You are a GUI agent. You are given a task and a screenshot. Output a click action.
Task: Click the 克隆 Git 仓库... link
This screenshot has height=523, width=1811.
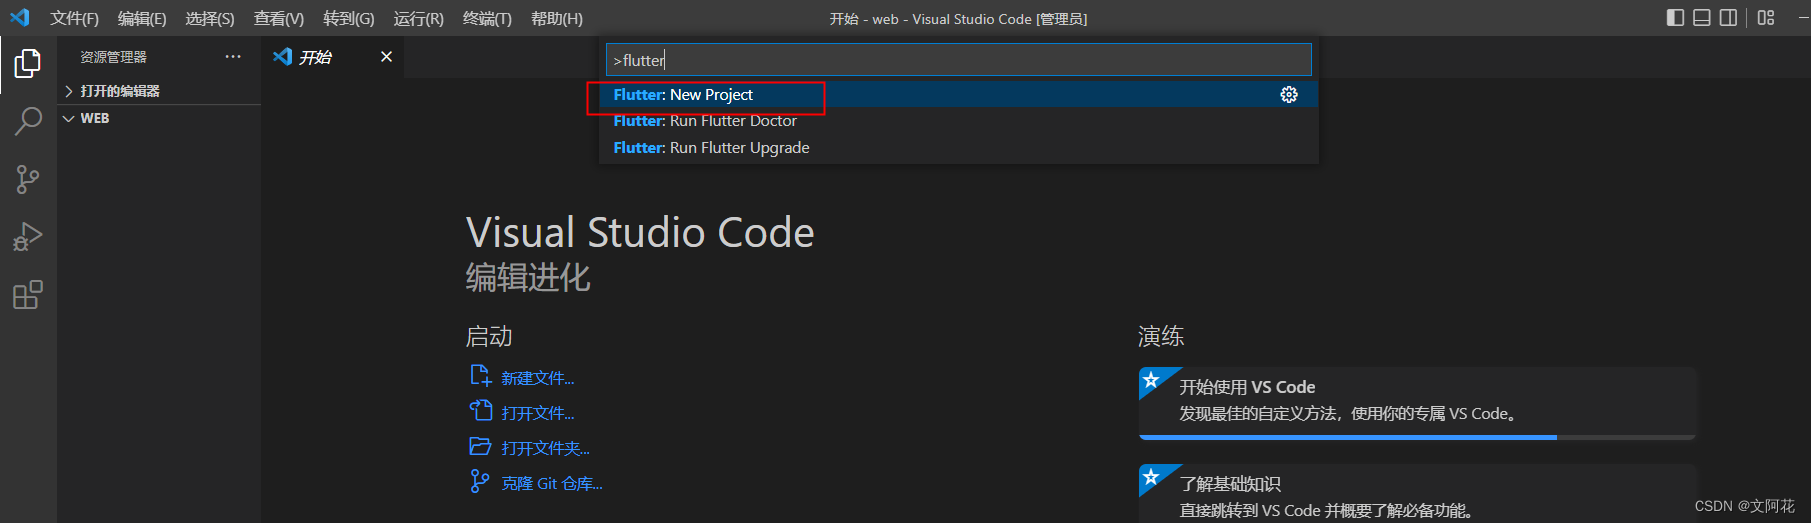tap(552, 483)
